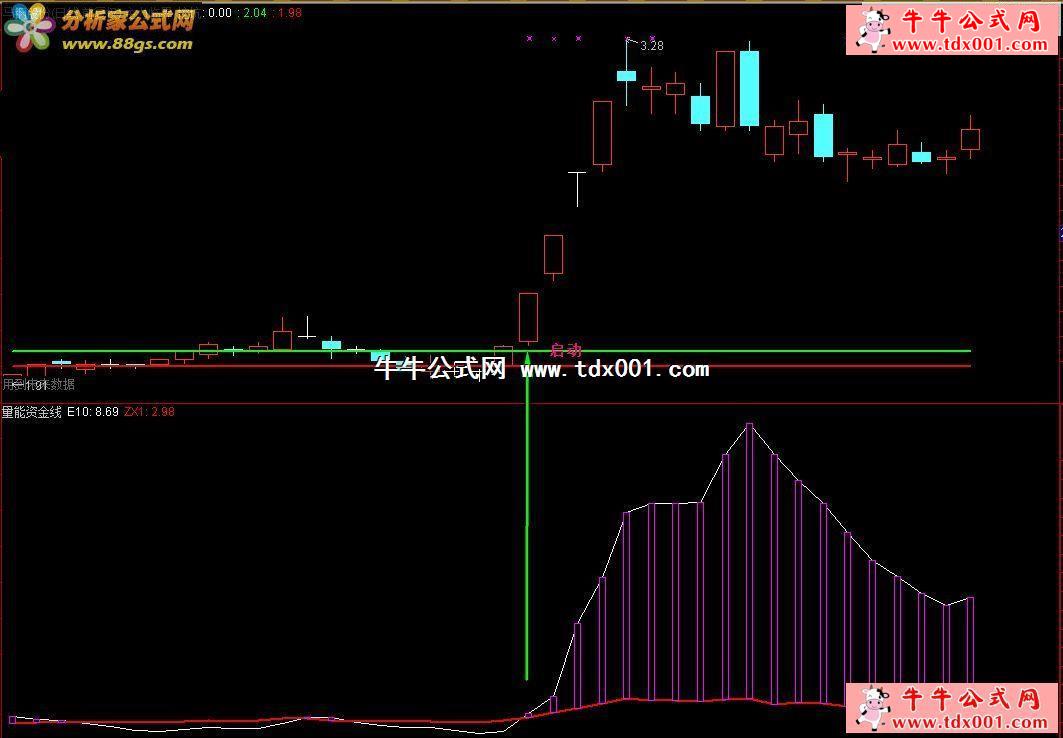This screenshot has width=1063, height=738.
Task: Click the pink 启动 signal marker
Action: click(566, 350)
